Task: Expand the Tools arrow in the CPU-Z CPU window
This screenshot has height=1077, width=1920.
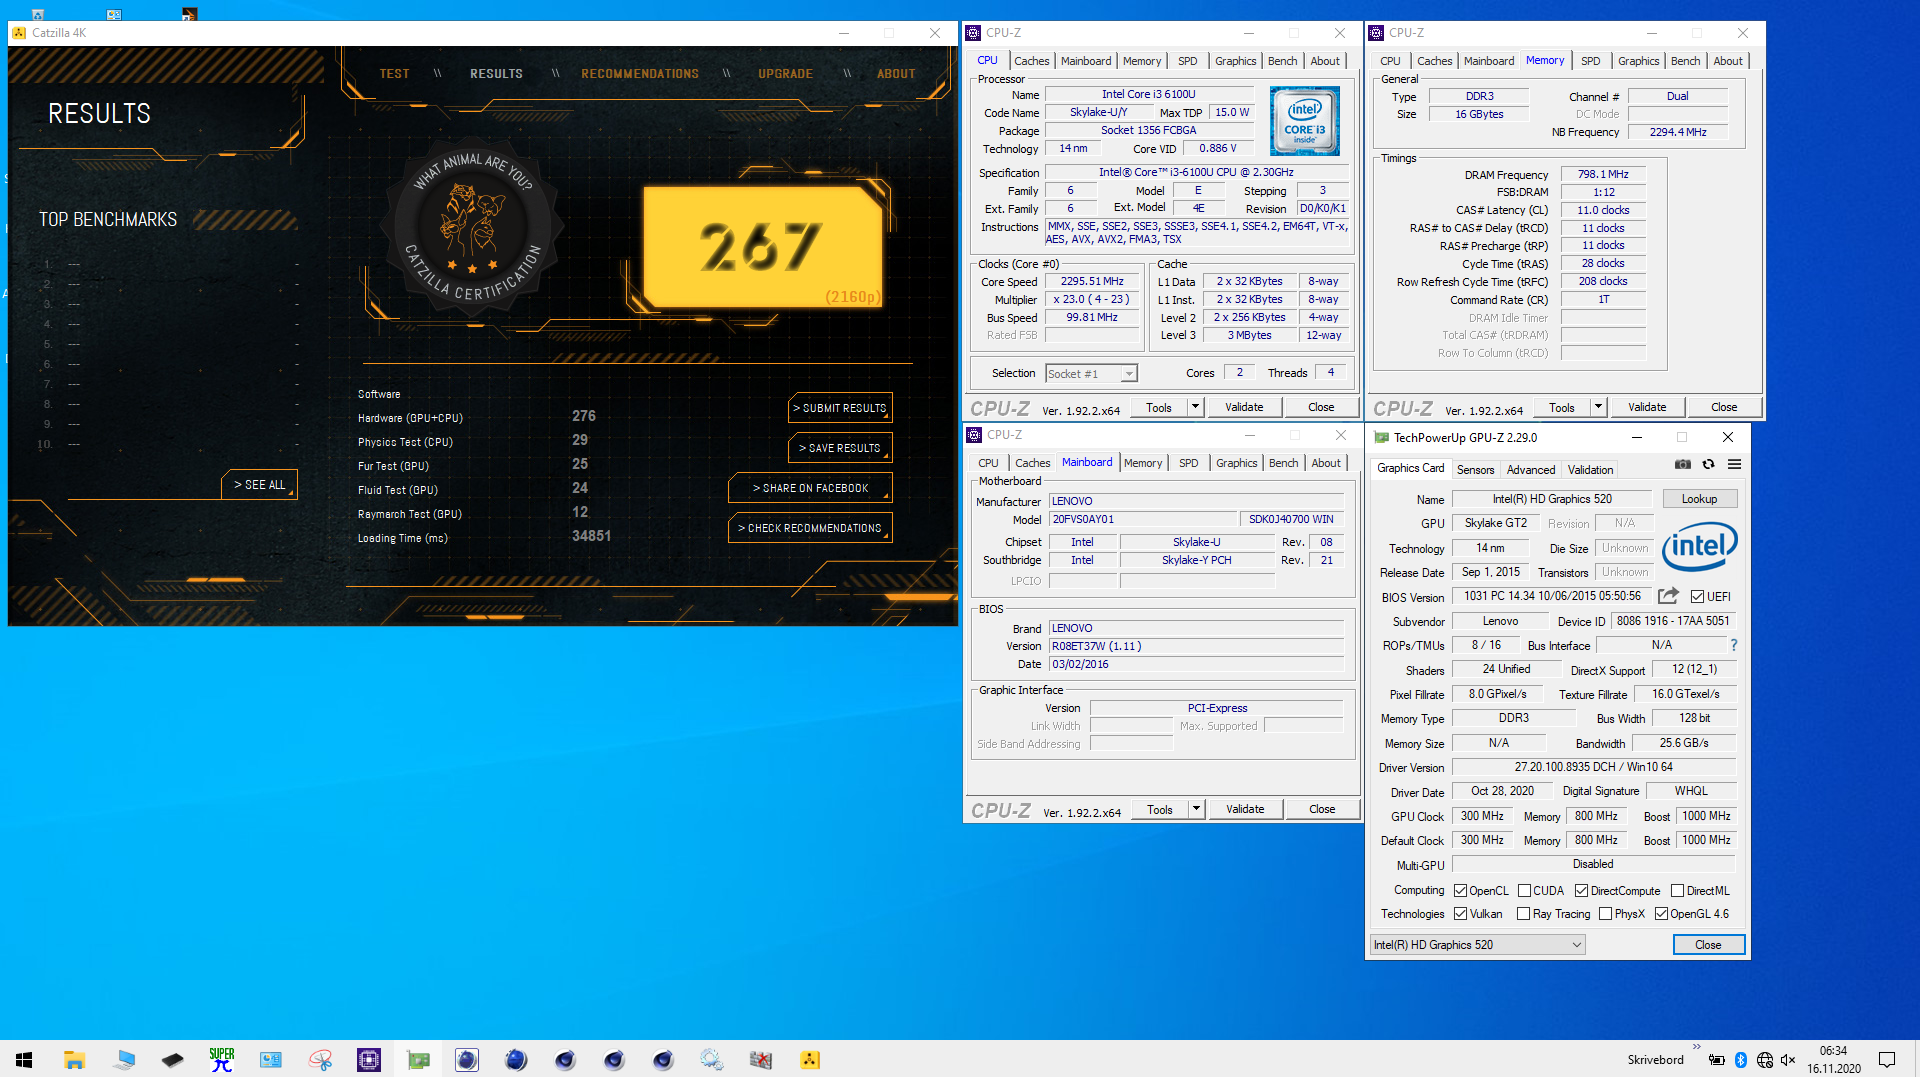Action: coord(1195,407)
